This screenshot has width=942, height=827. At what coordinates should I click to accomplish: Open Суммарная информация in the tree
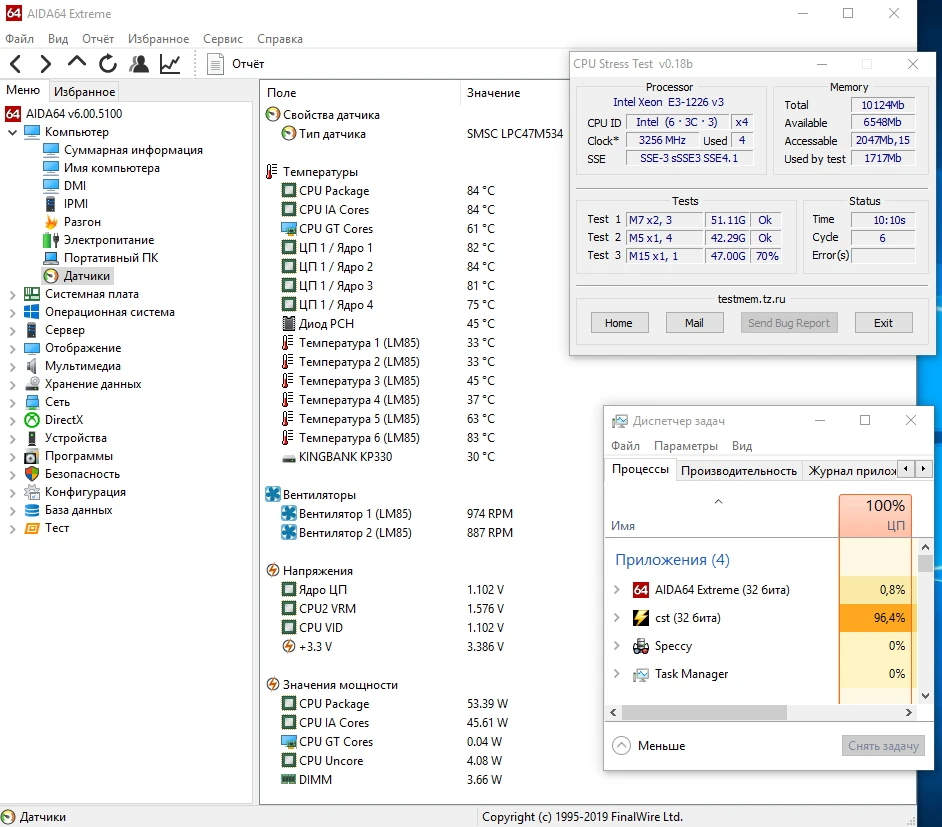click(x=133, y=150)
